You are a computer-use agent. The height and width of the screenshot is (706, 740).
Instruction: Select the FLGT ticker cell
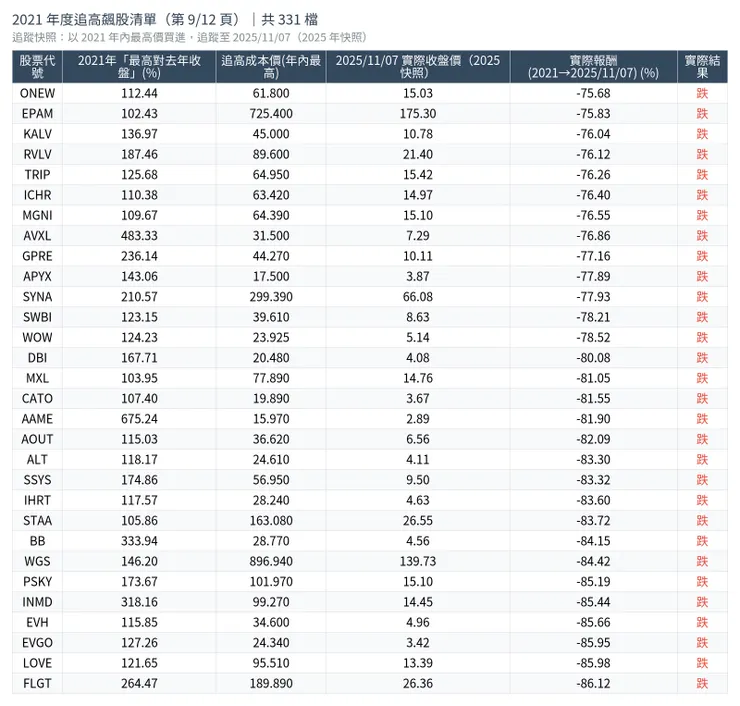(x=37, y=683)
